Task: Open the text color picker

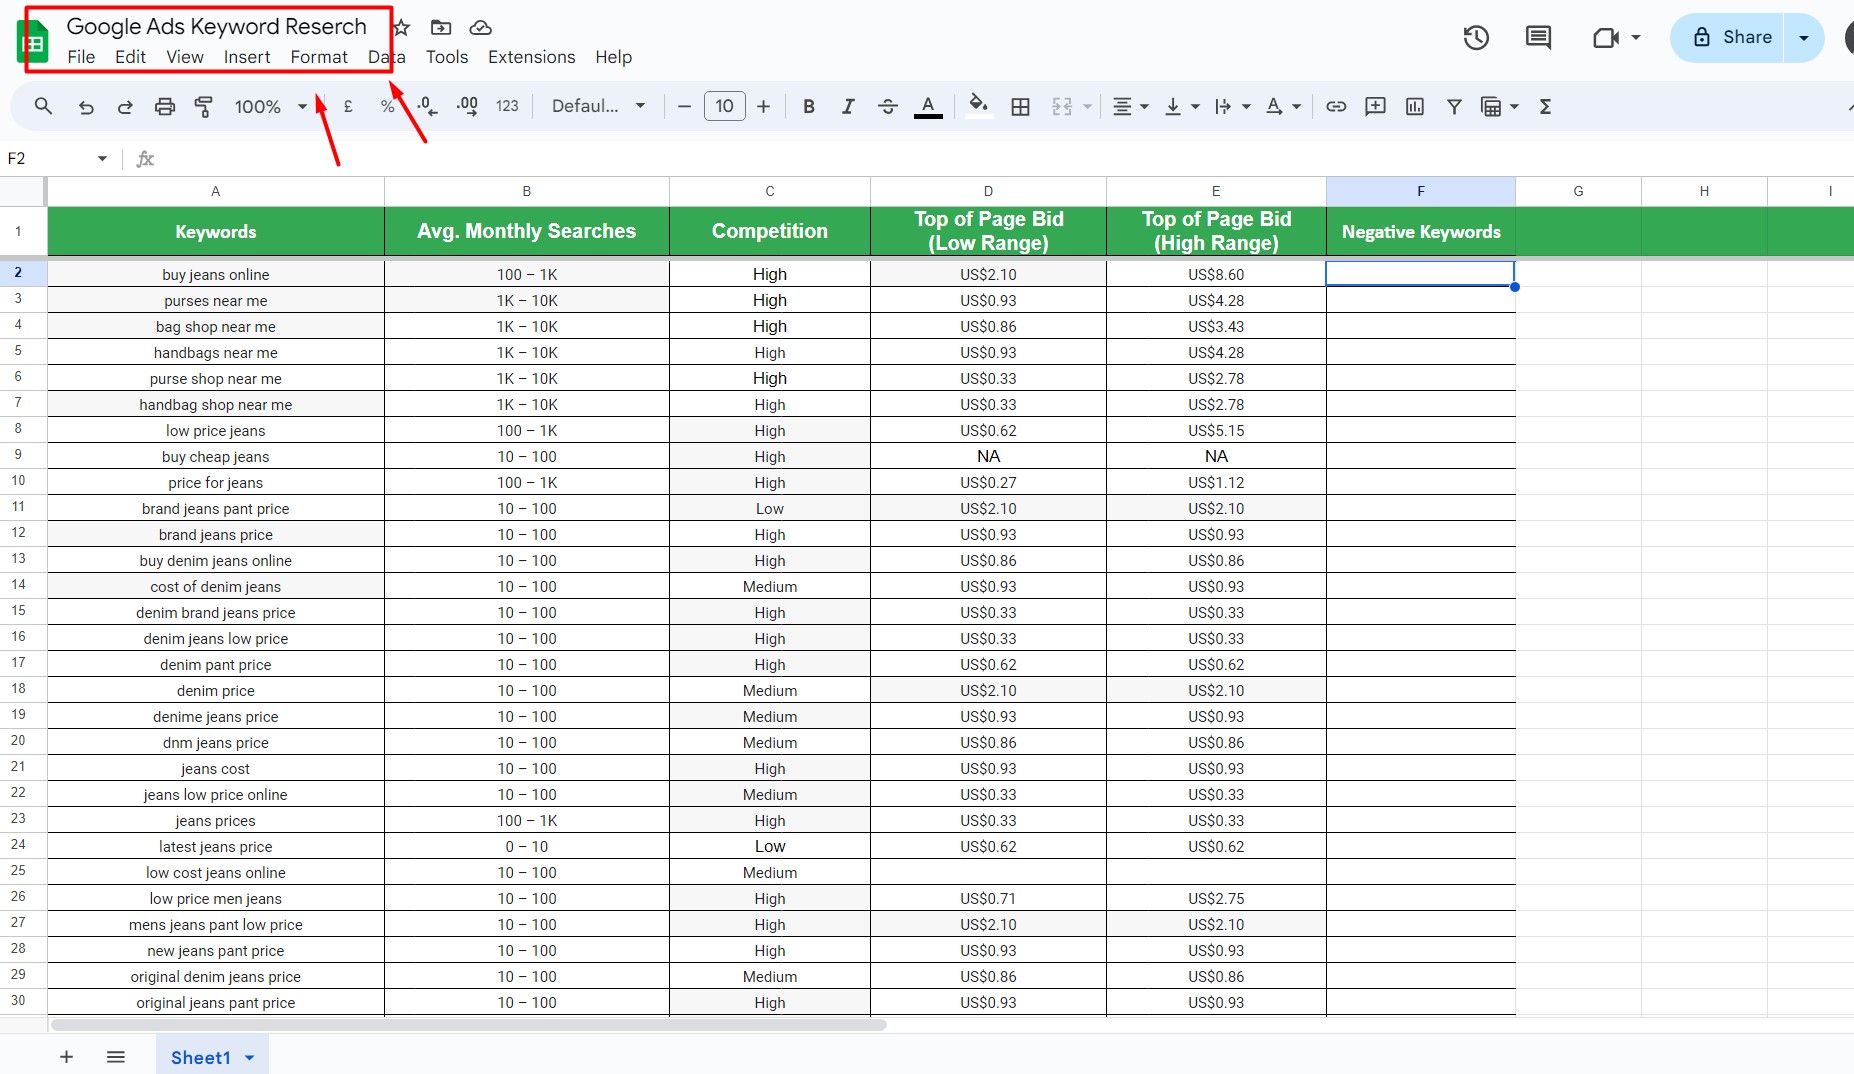Action: coord(928,106)
